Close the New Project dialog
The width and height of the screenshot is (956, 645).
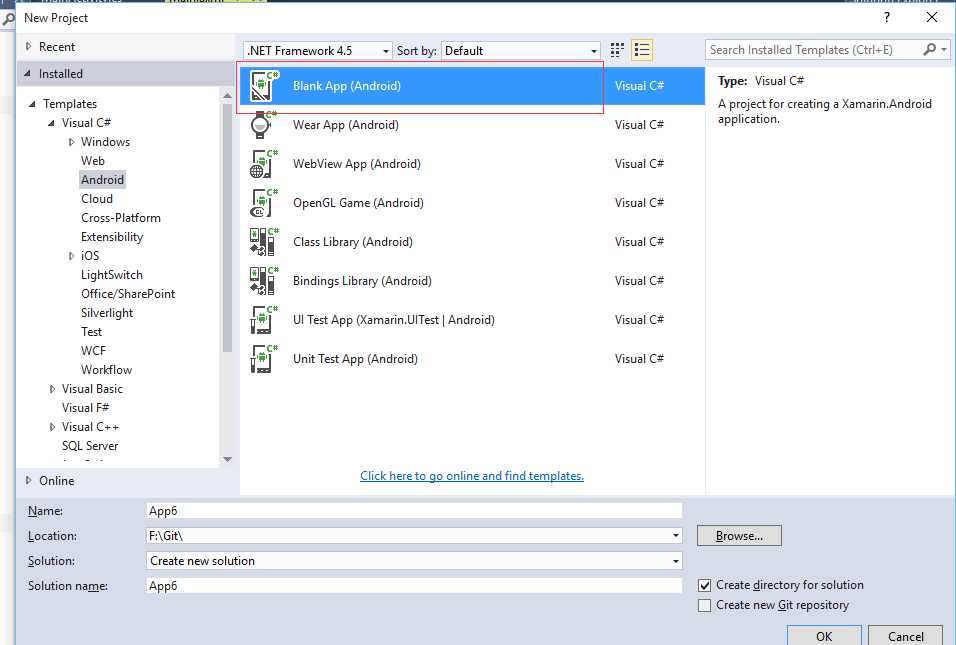click(932, 17)
